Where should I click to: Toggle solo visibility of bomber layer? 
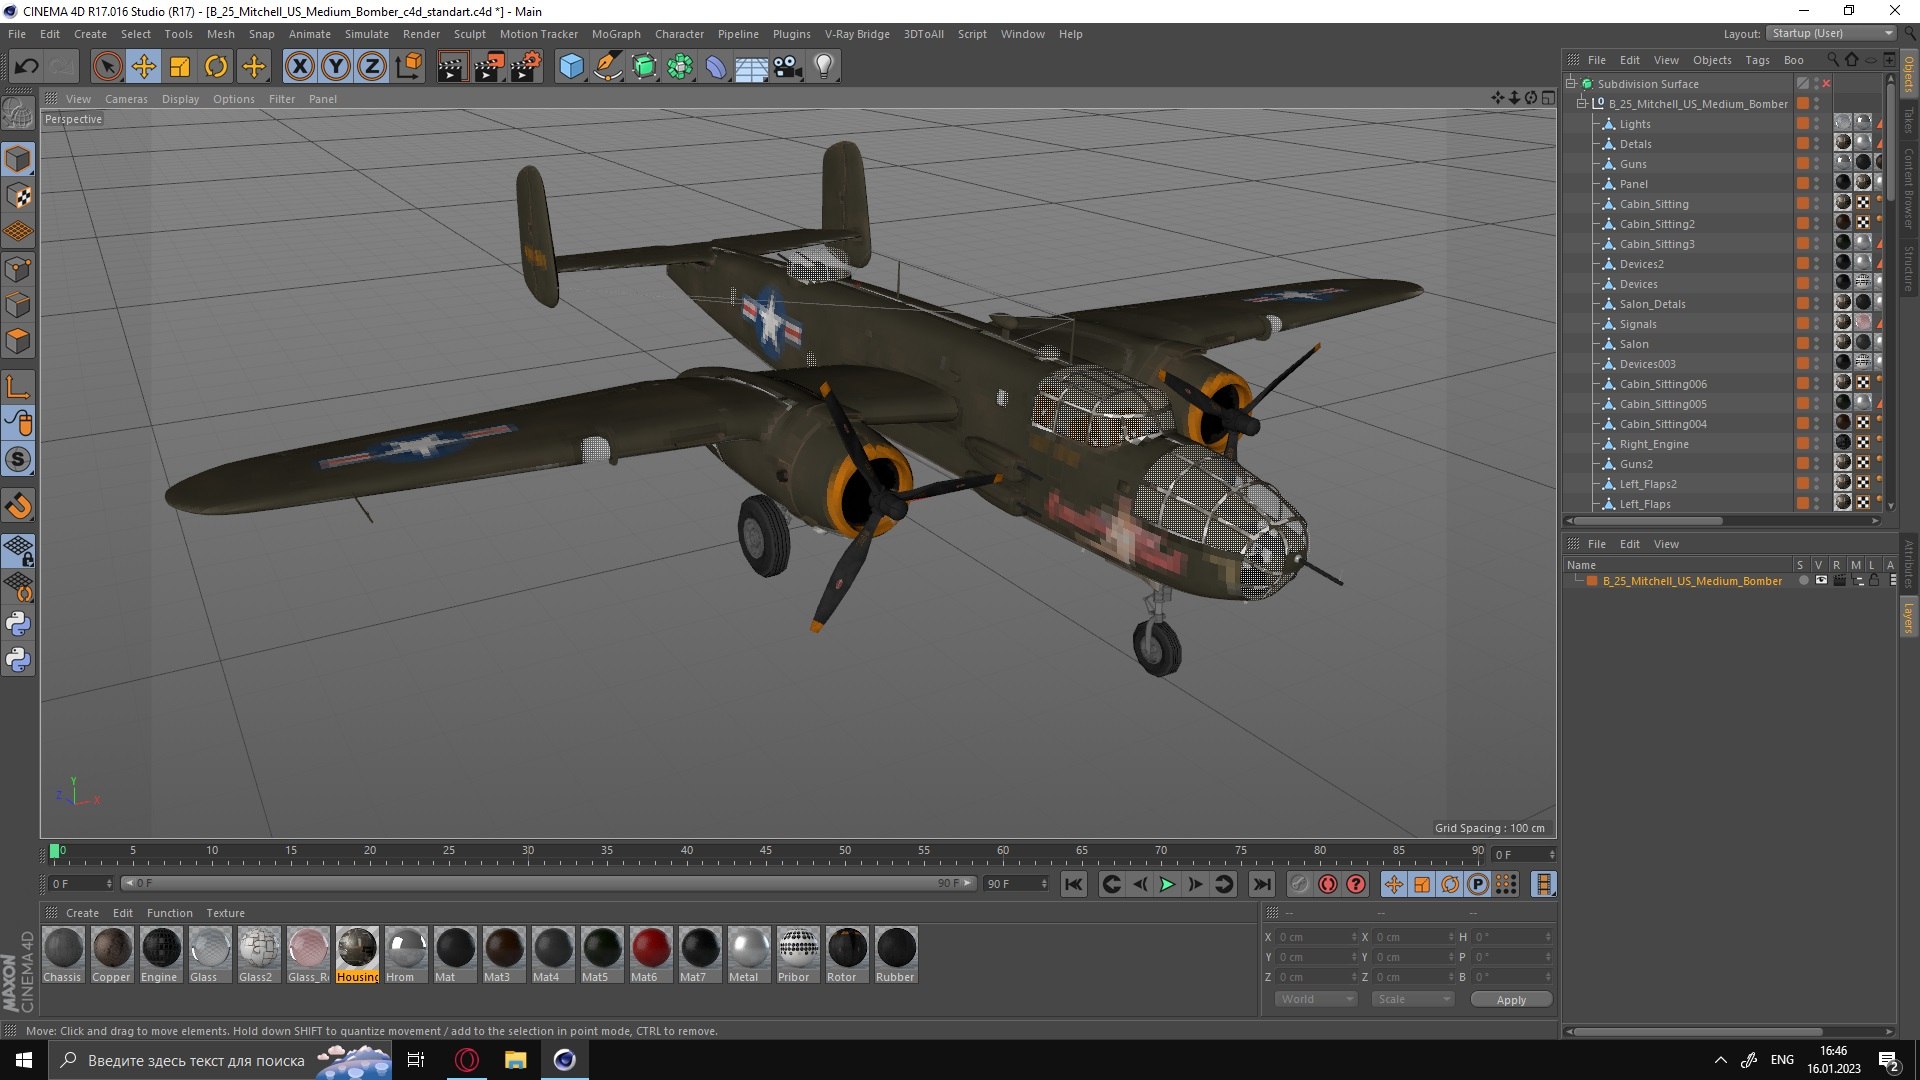click(1803, 581)
